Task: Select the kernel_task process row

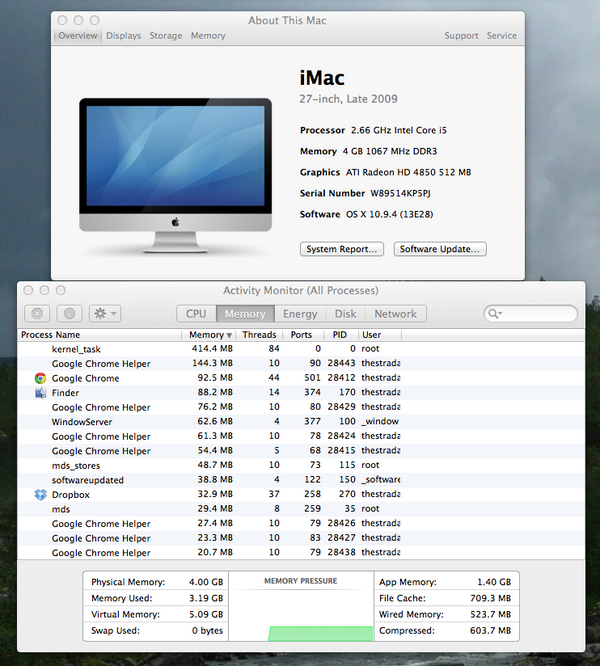Action: (x=301, y=349)
